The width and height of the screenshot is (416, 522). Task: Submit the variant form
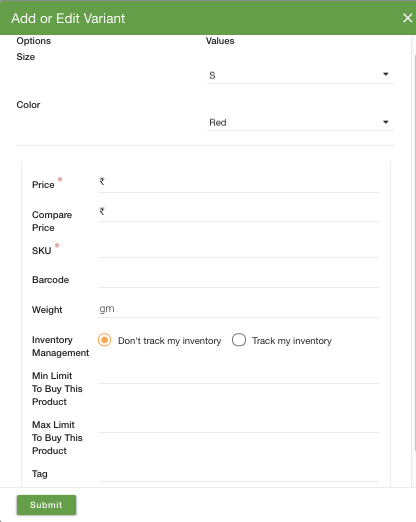(46, 505)
